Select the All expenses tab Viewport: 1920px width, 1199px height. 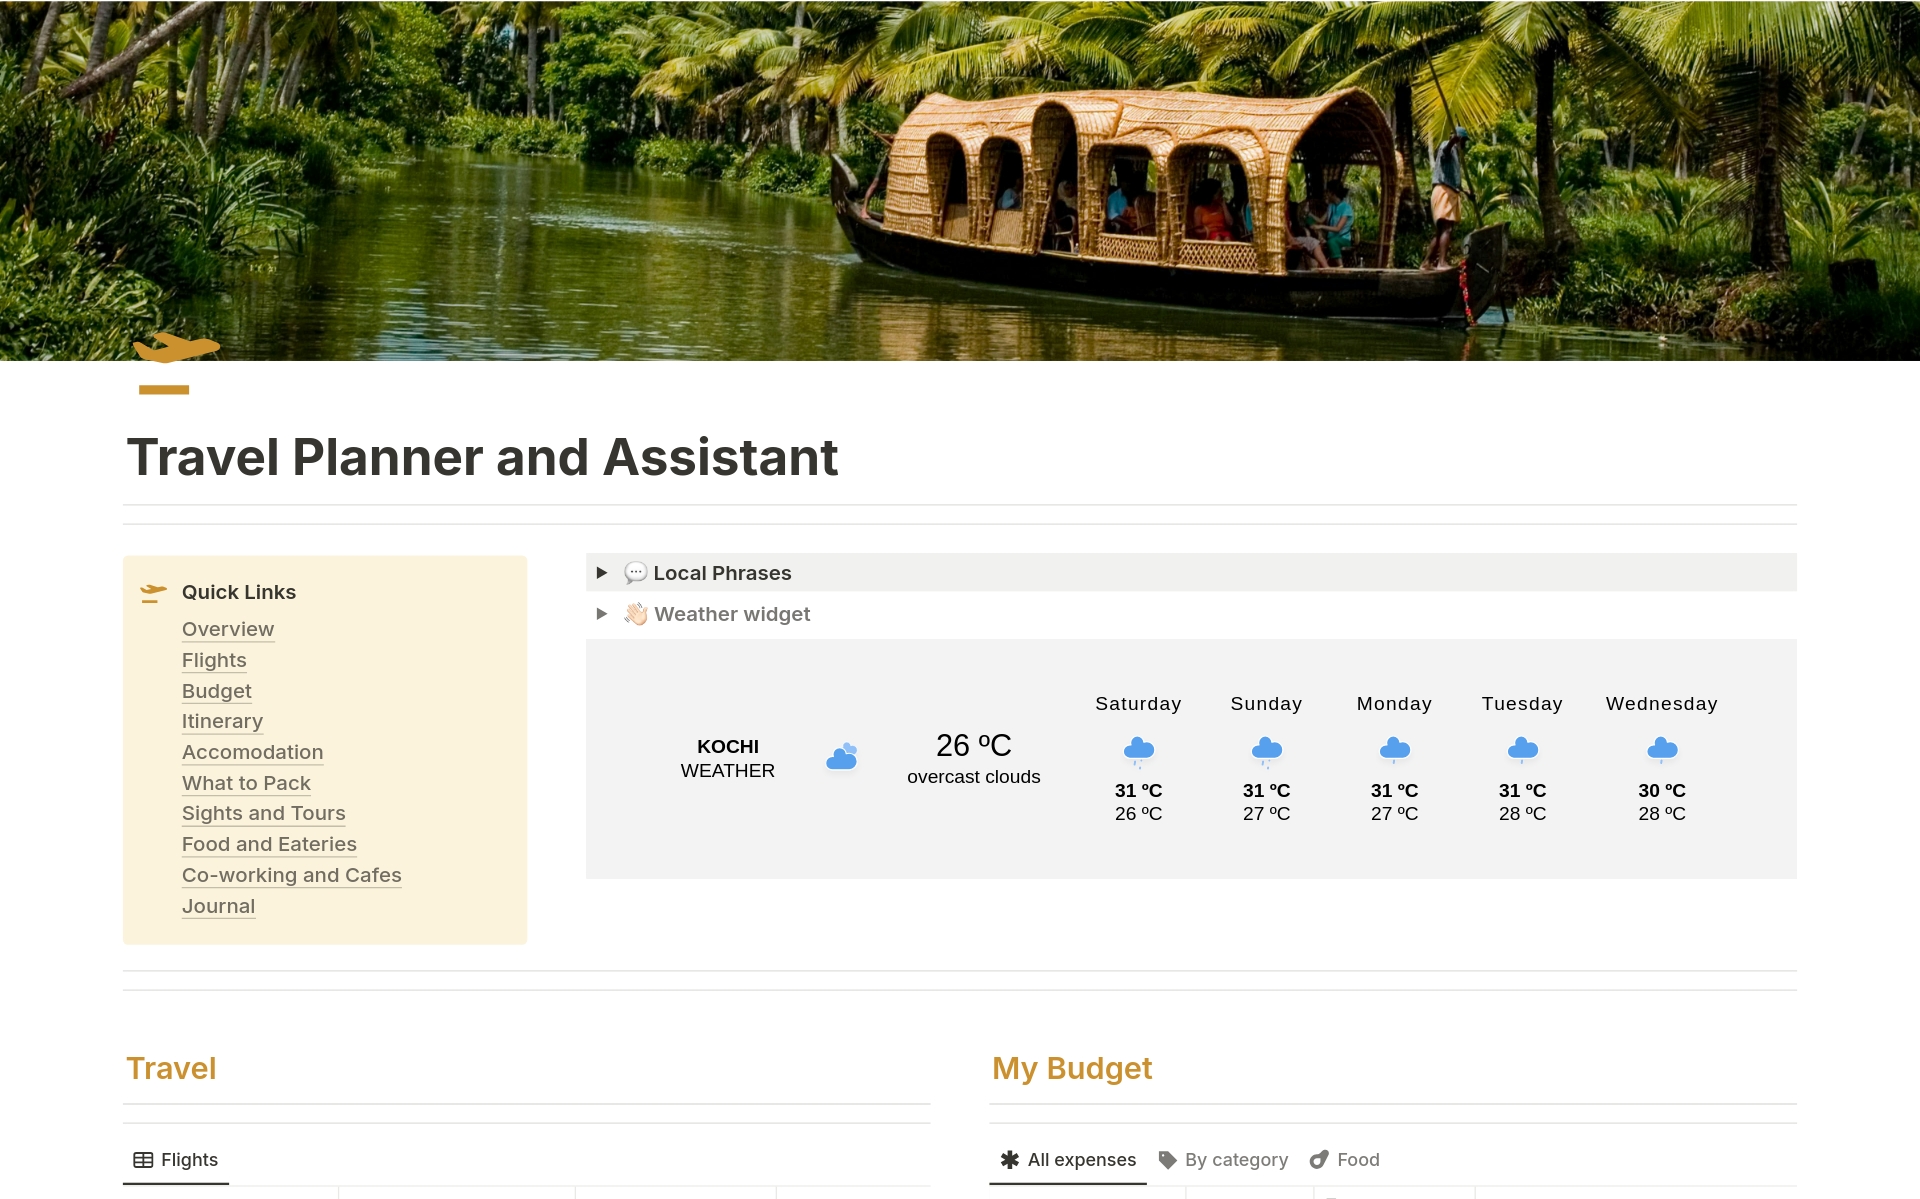(x=1068, y=1160)
